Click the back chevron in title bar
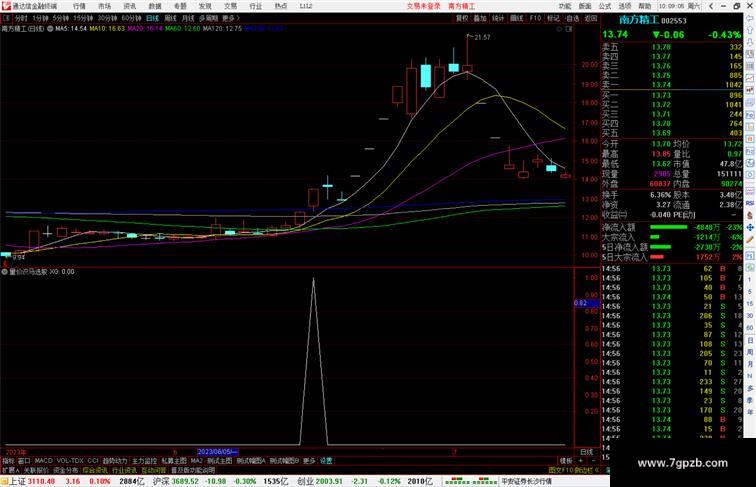The image size is (756, 487). coord(711,6)
